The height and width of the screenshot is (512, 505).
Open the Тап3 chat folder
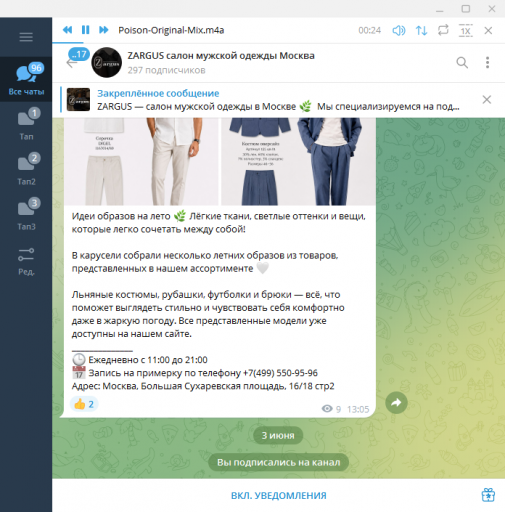[26, 214]
